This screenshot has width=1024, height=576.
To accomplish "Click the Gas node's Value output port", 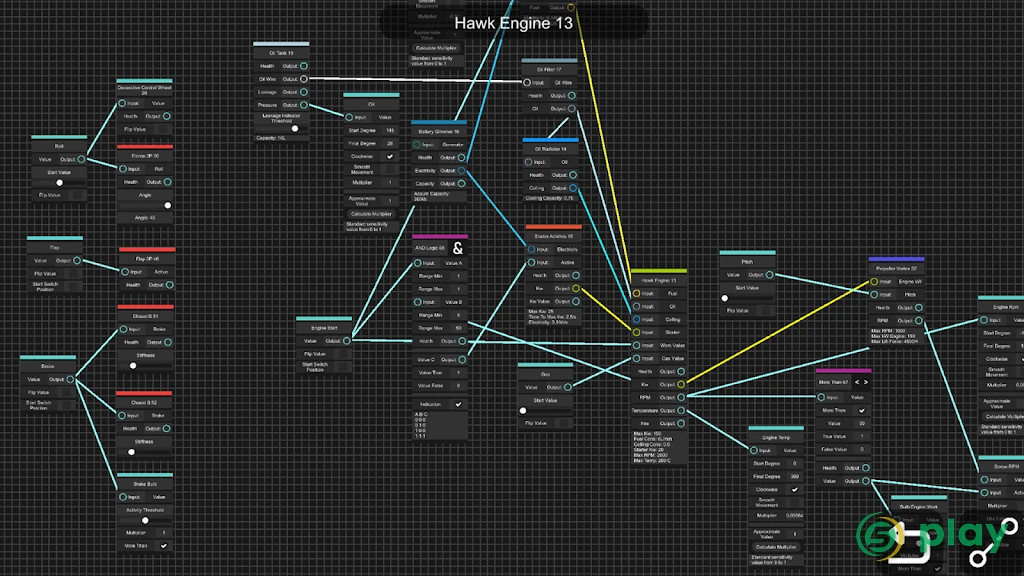I will click(x=568, y=387).
